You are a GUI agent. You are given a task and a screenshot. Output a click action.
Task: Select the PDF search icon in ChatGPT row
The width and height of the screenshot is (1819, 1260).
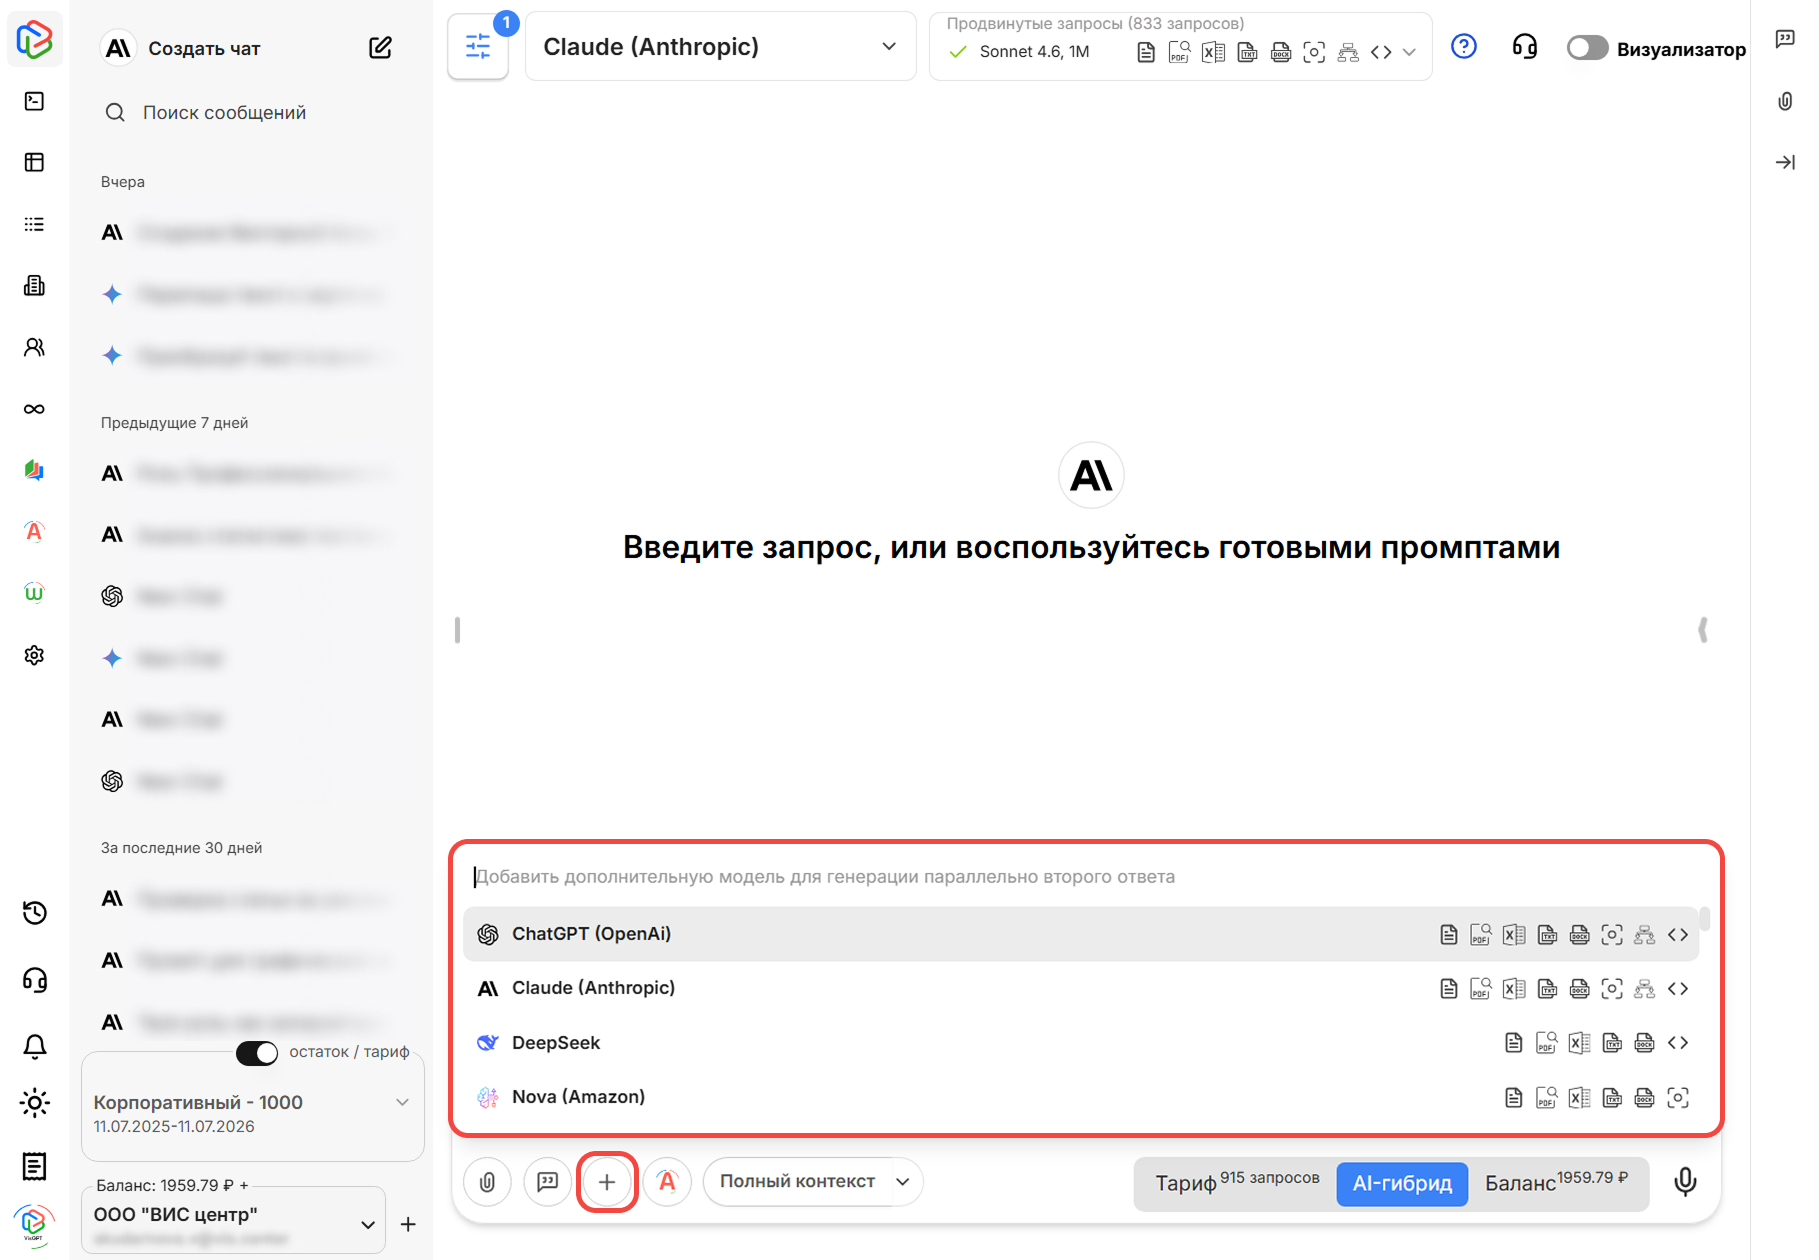point(1481,934)
